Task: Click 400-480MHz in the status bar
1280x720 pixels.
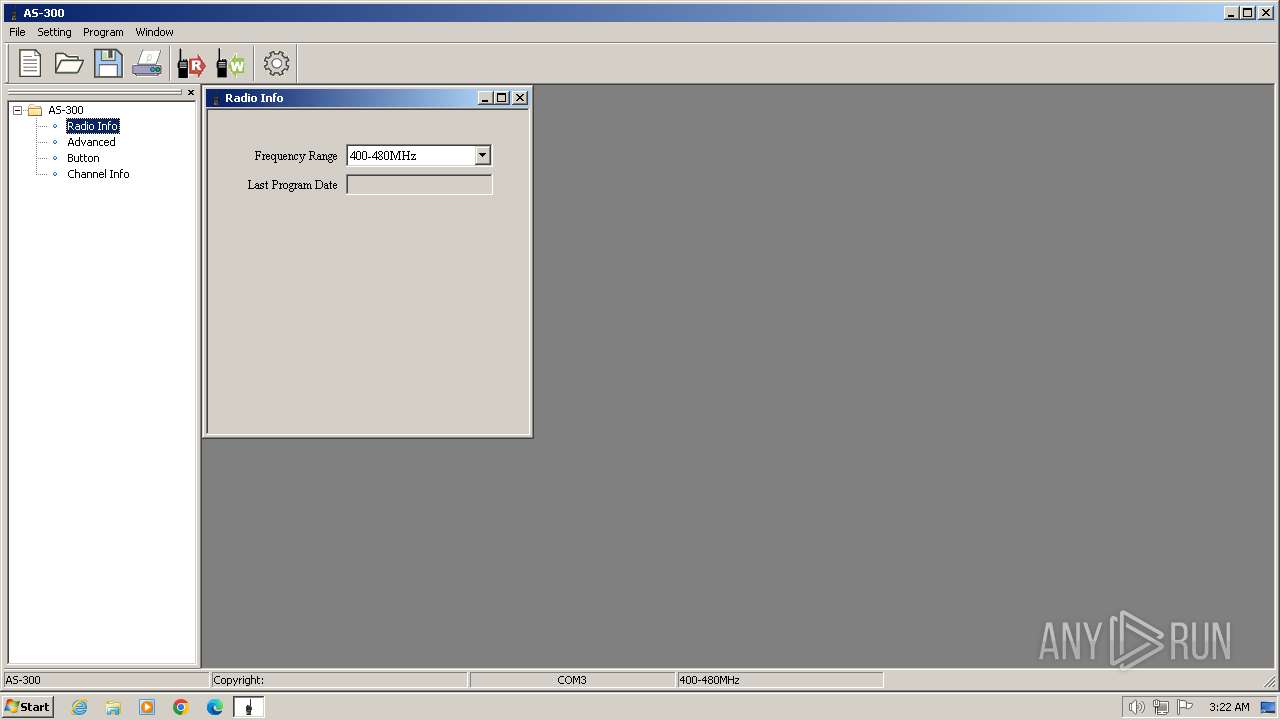Action: pos(709,680)
